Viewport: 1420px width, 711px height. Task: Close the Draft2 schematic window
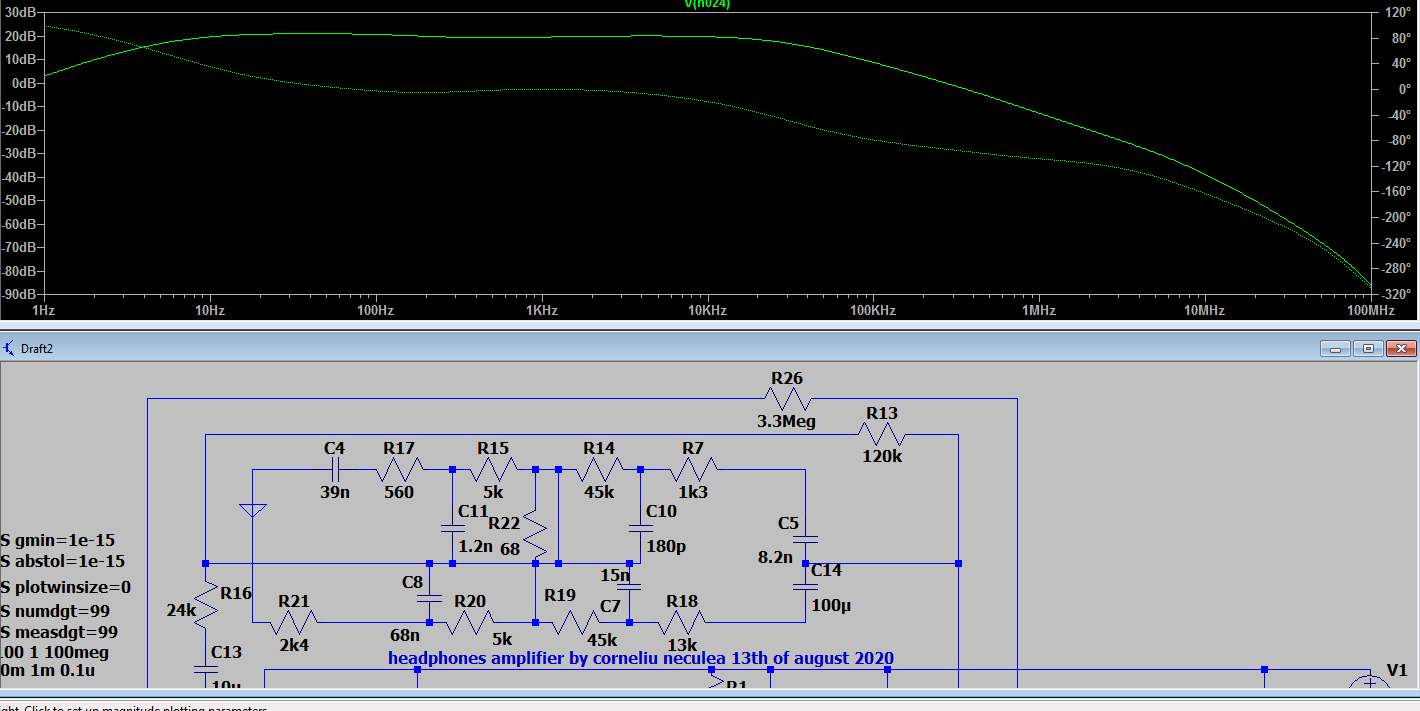tap(1402, 348)
